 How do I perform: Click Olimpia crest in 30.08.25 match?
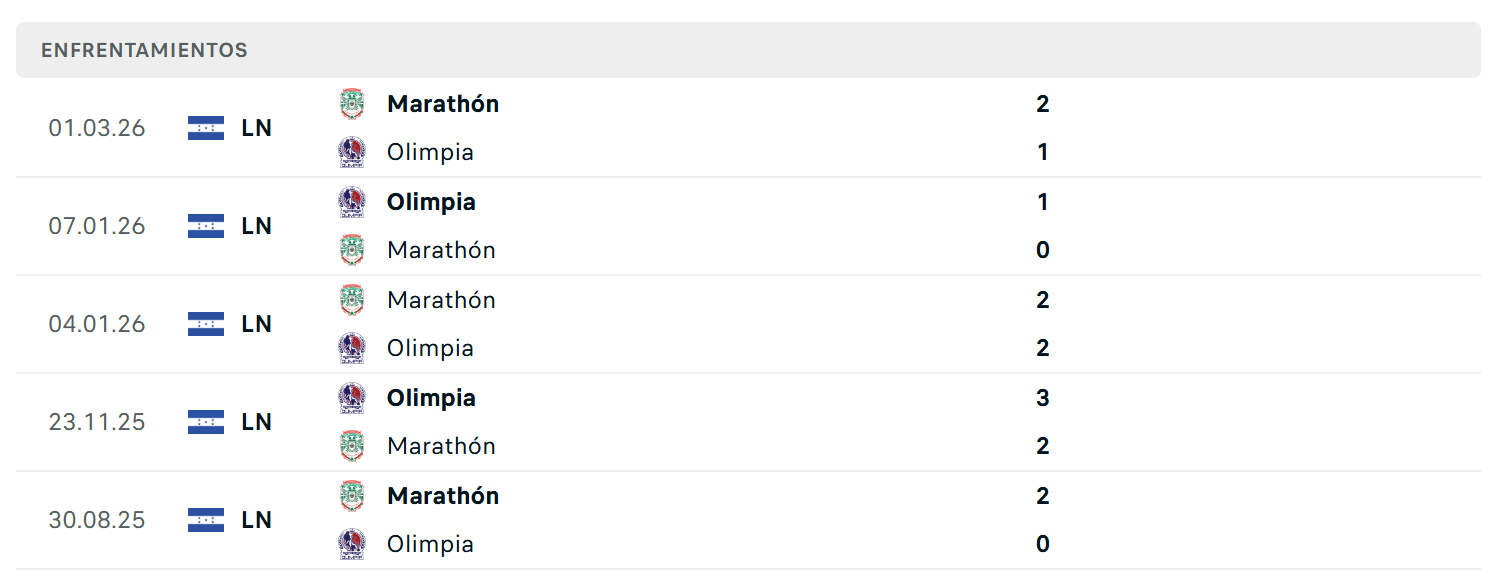click(352, 544)
